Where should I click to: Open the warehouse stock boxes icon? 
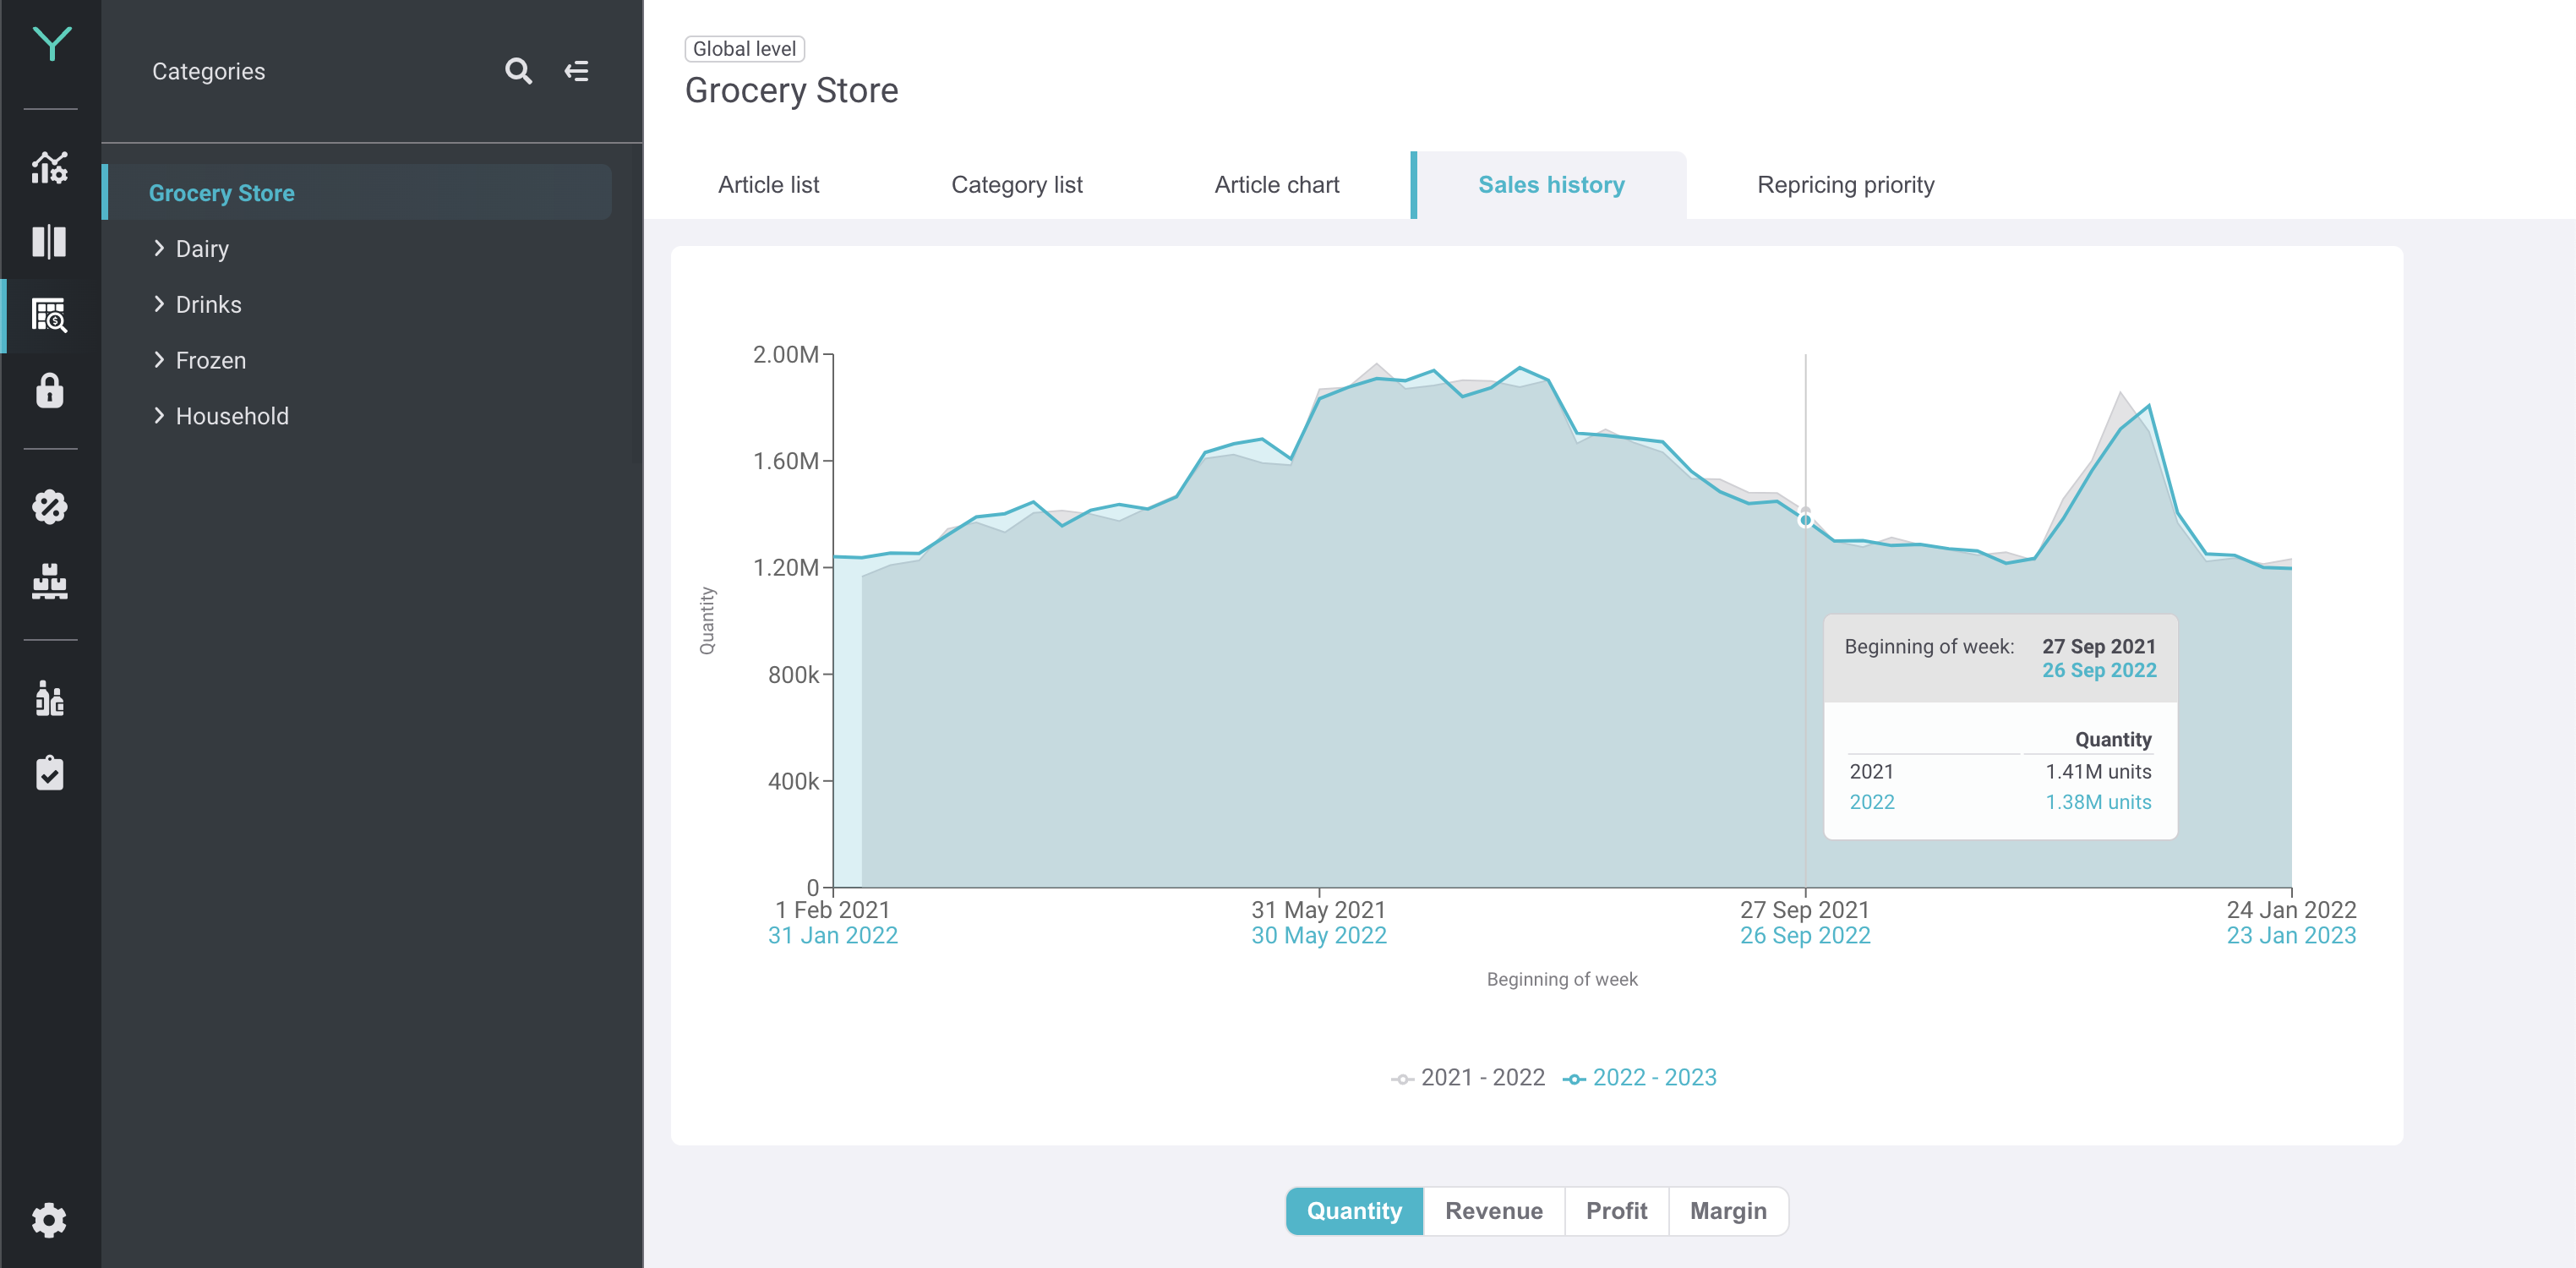(50, 581)
